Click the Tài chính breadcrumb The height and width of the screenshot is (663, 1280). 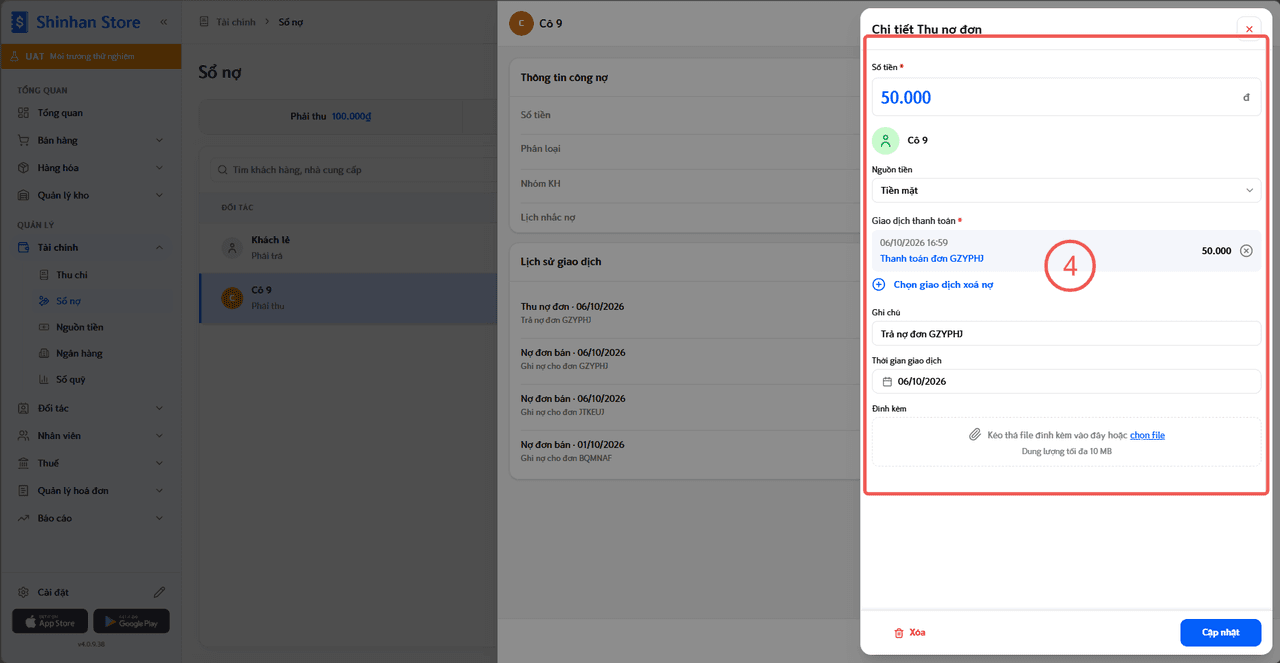pos(236,22)
